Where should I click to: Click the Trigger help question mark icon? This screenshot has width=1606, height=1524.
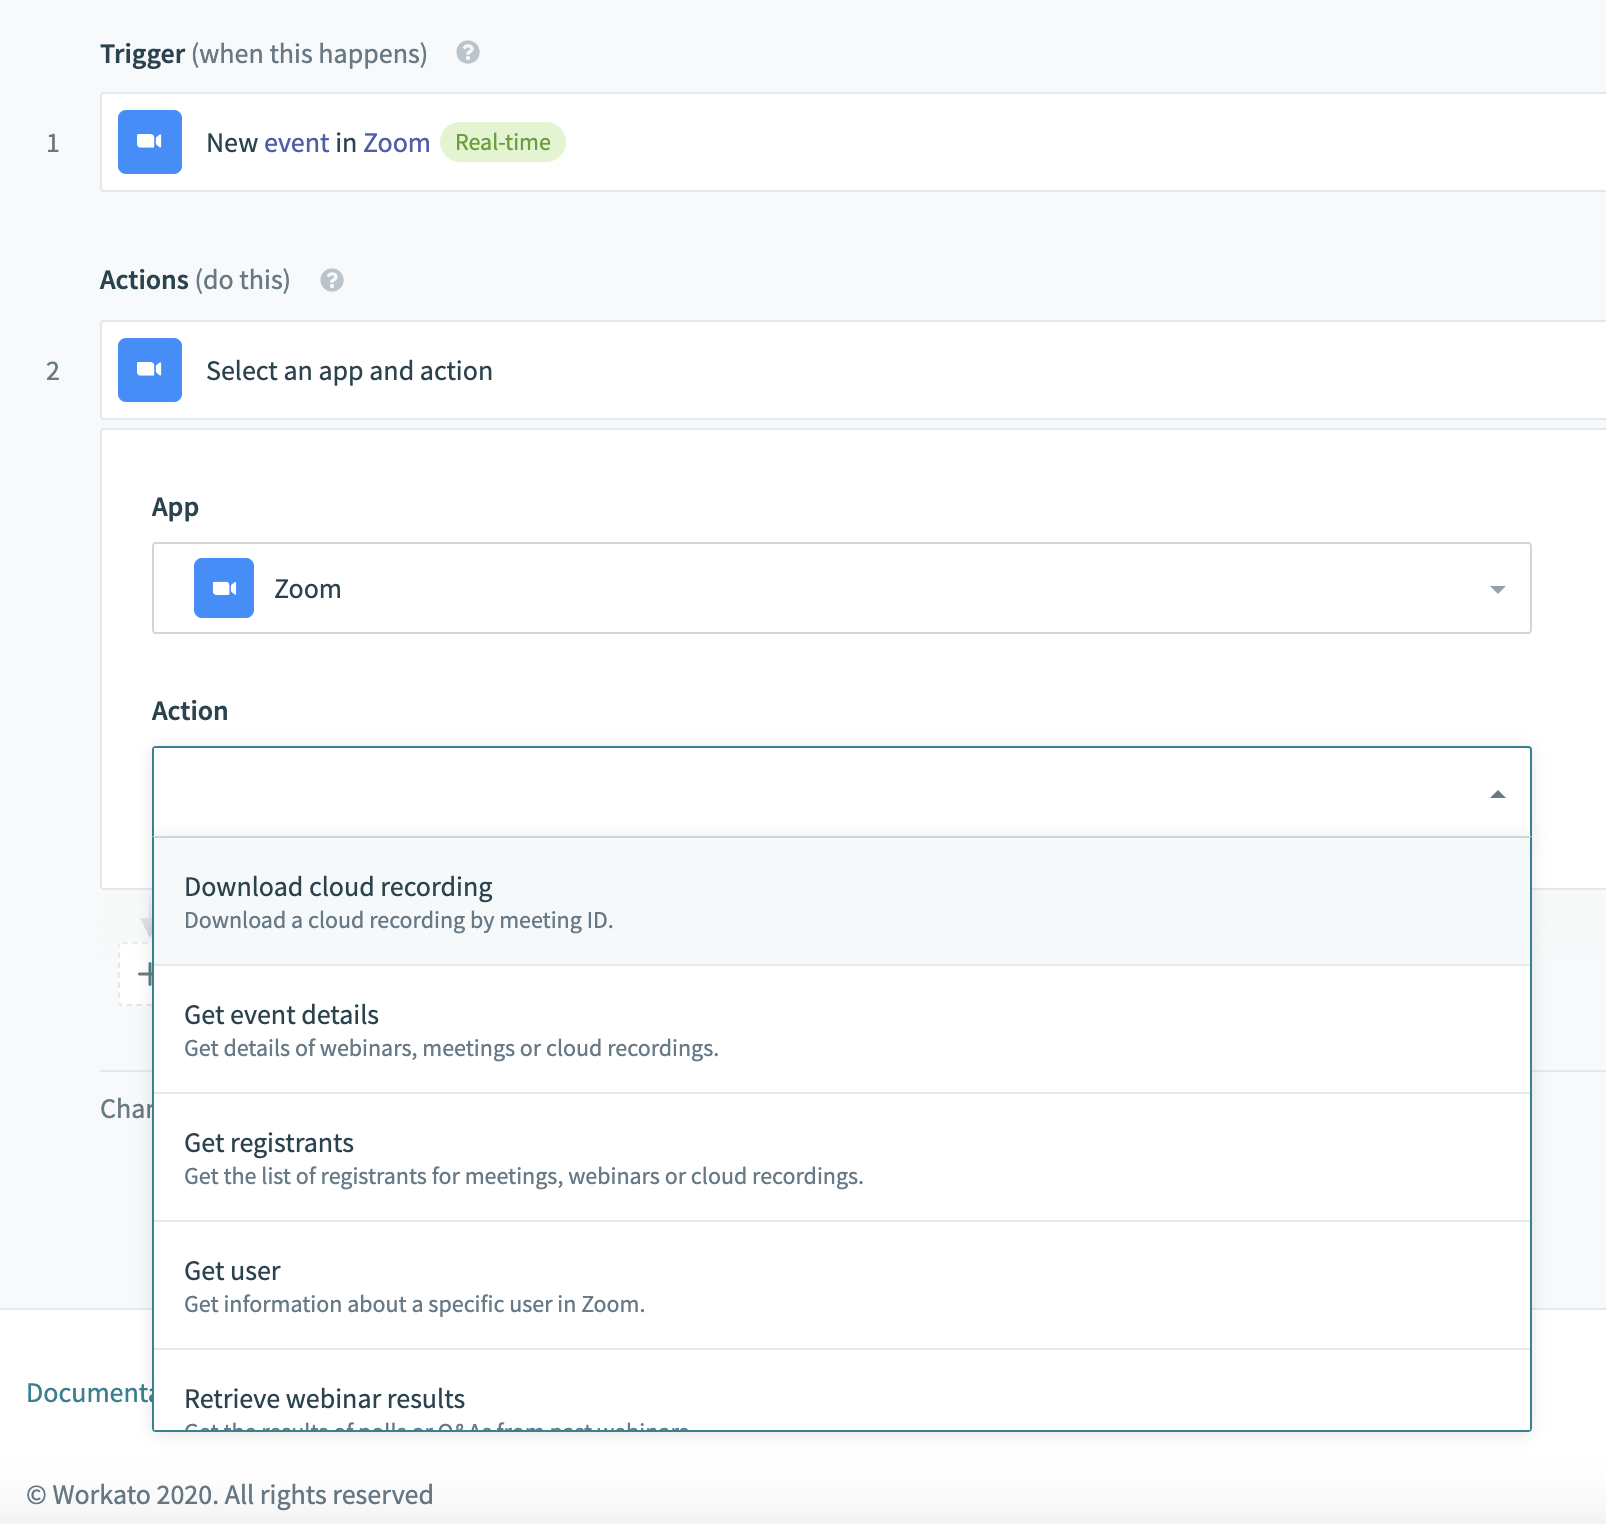tap(468, 53)
